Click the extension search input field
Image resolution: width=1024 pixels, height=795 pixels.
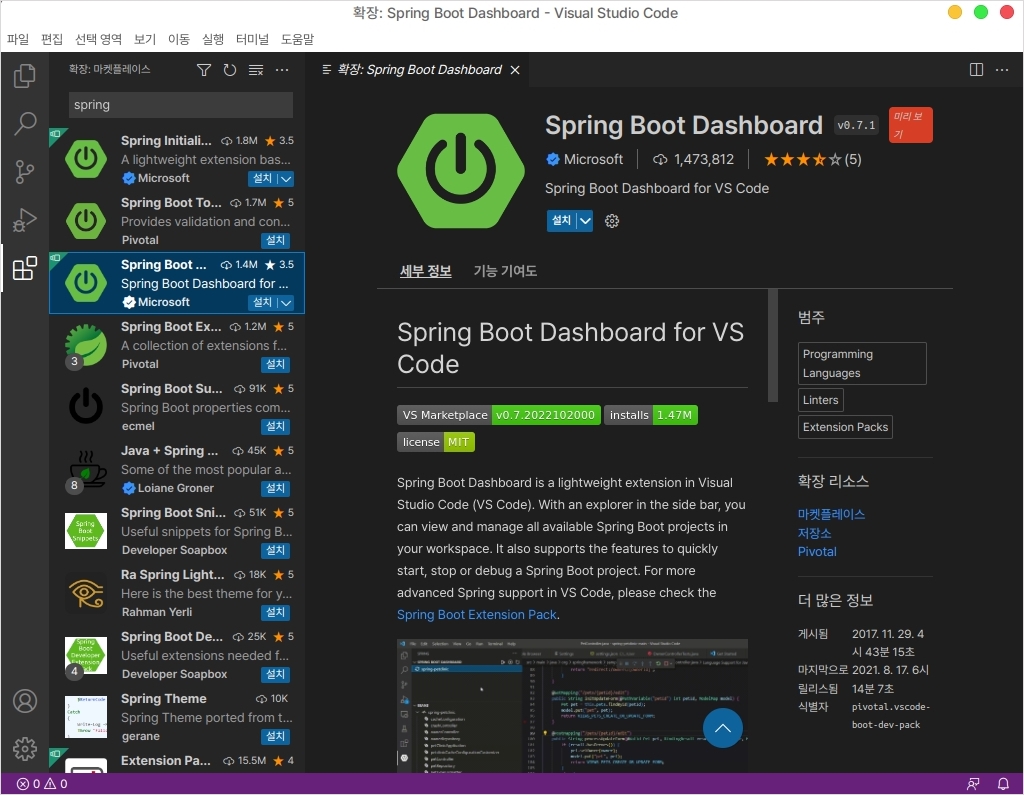[180, 105]
